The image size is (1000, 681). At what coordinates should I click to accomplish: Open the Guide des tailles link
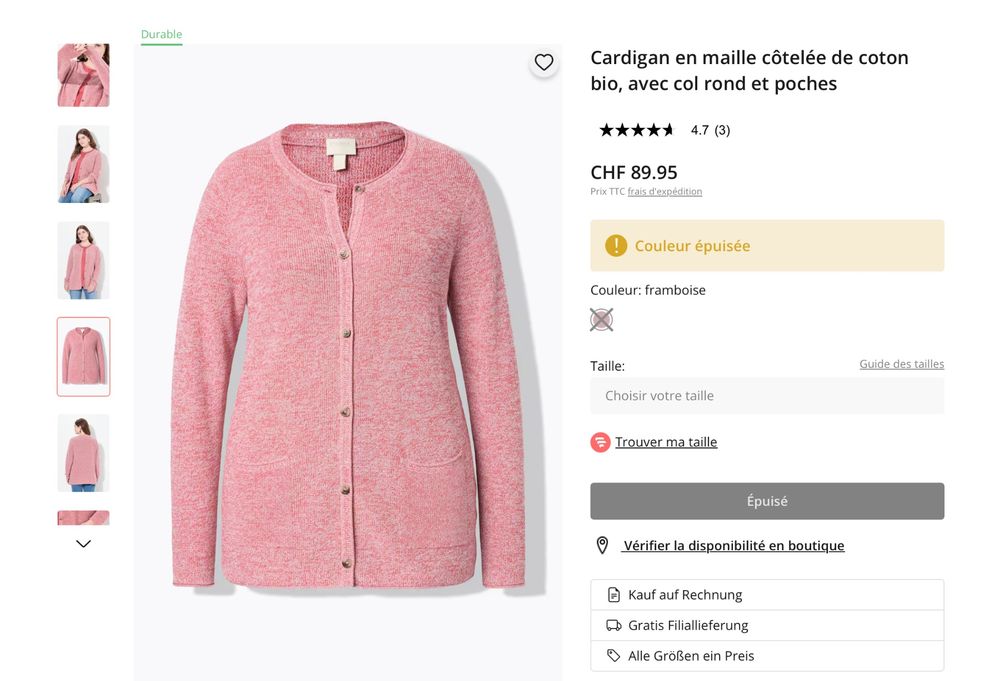click(x=901, y=364)
